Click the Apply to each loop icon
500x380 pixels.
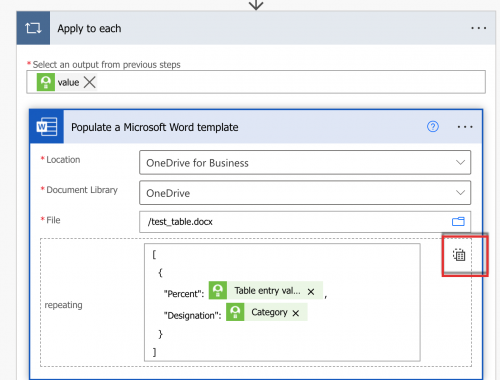(x=33, y=28)
